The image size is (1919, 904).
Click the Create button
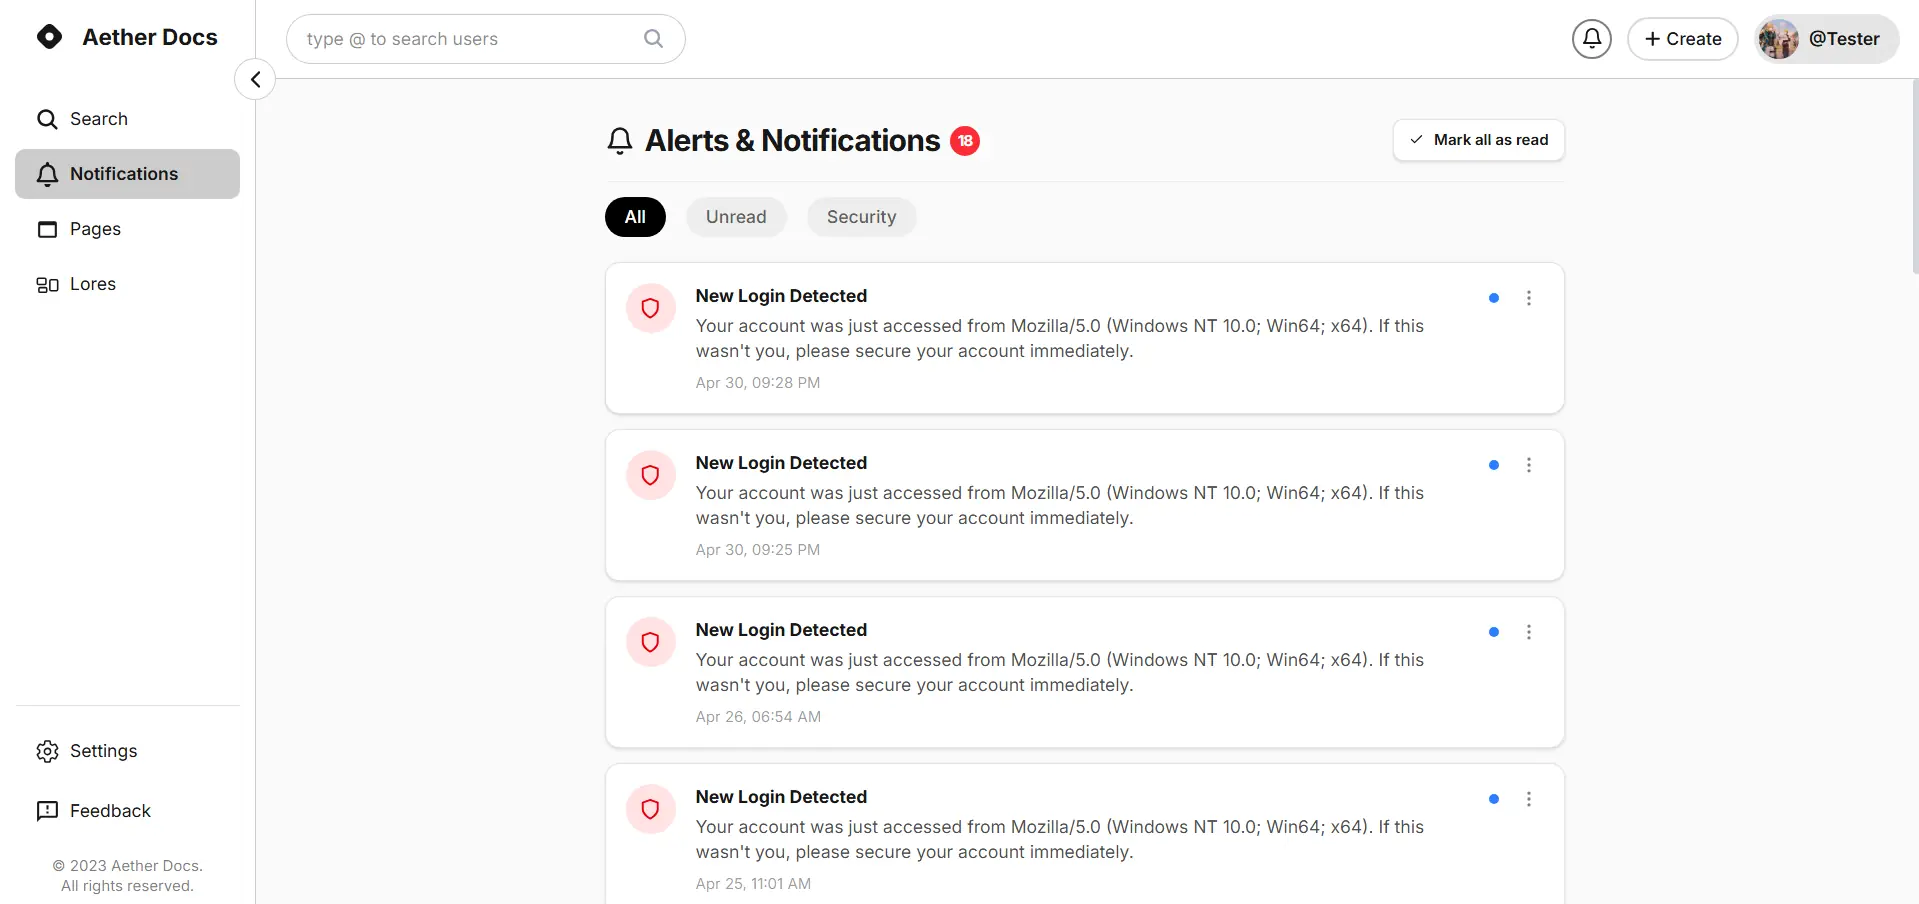1683,39
